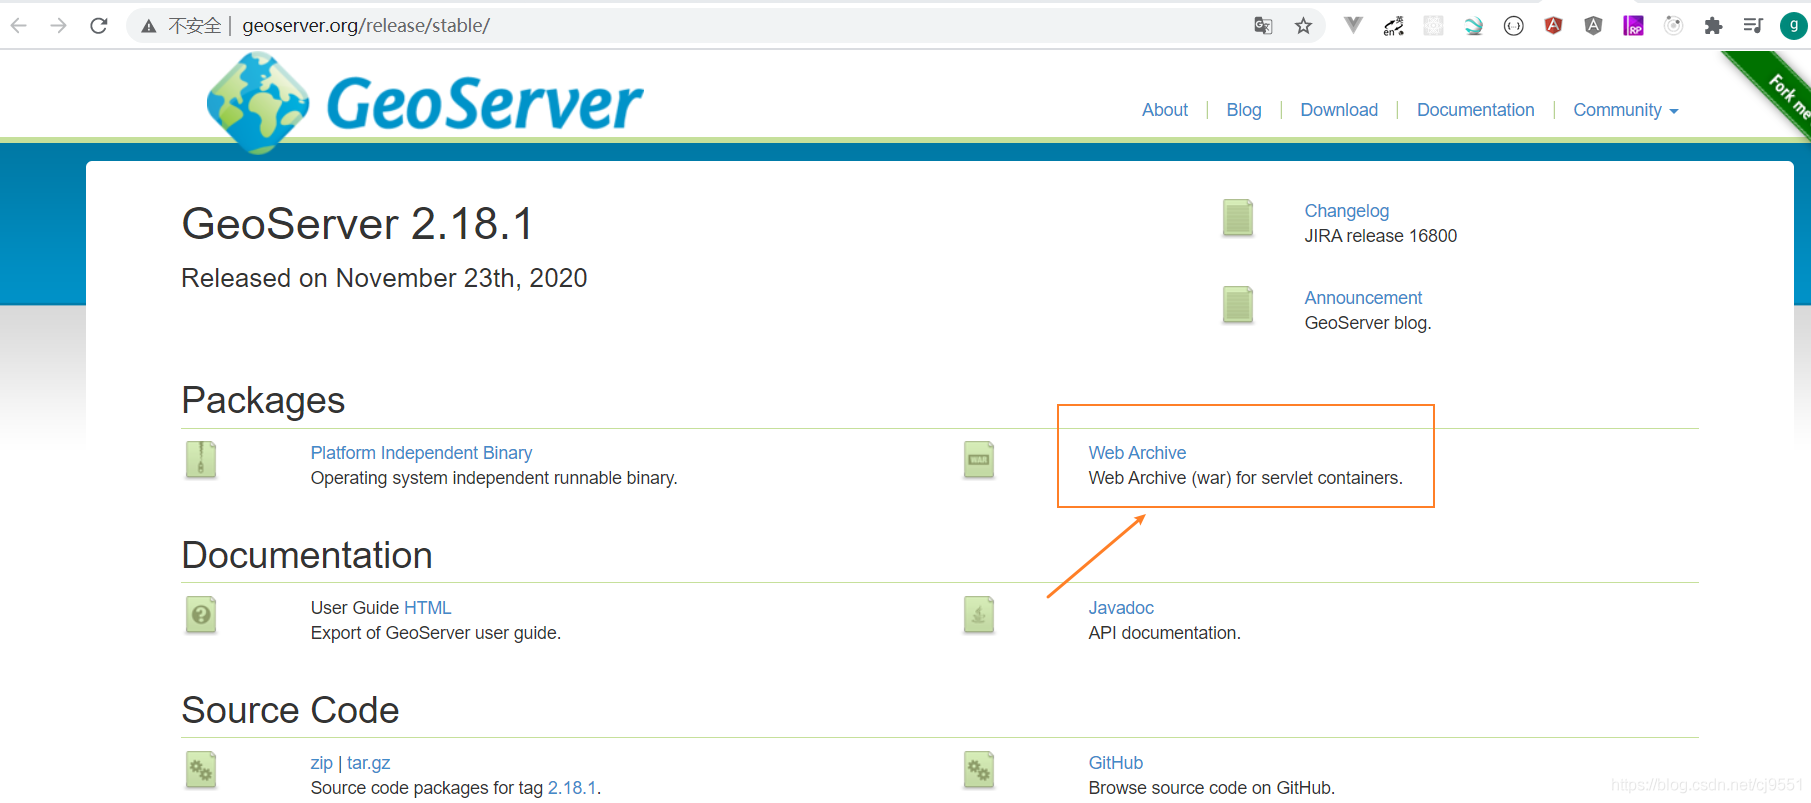Open the User Guide HTML link
This screenshot has width=1811, height=803.
pos(427,608)
